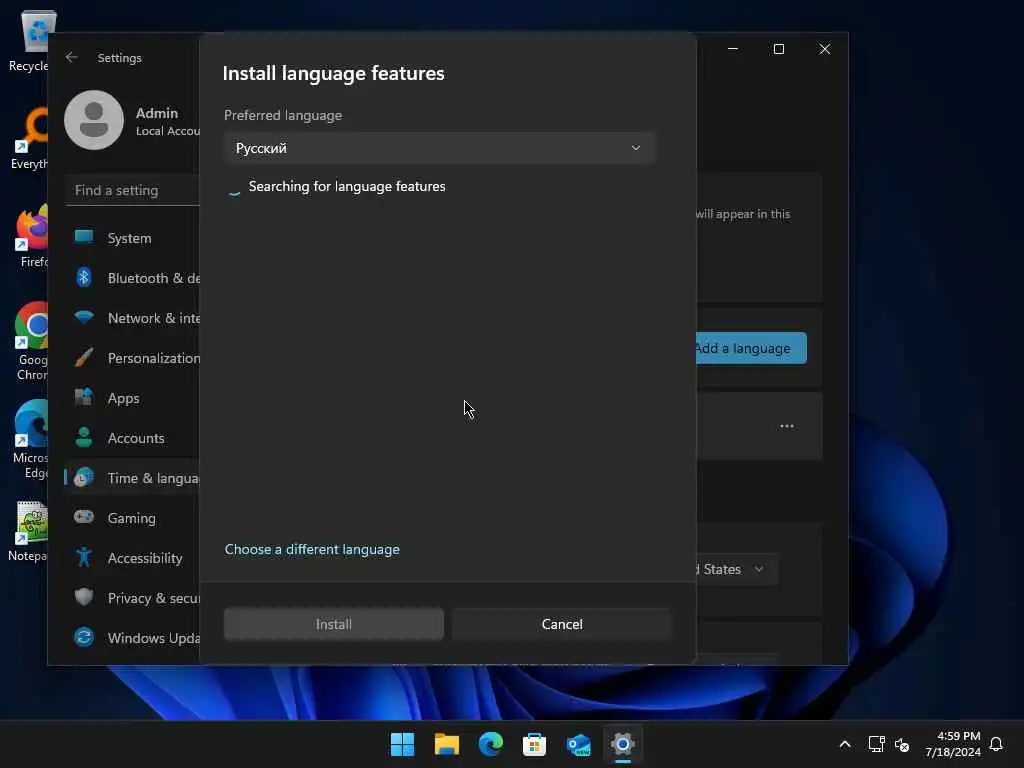Click the Accessibility figure icon
This screenshot has height=768, width=1024.
click(84, 557)
